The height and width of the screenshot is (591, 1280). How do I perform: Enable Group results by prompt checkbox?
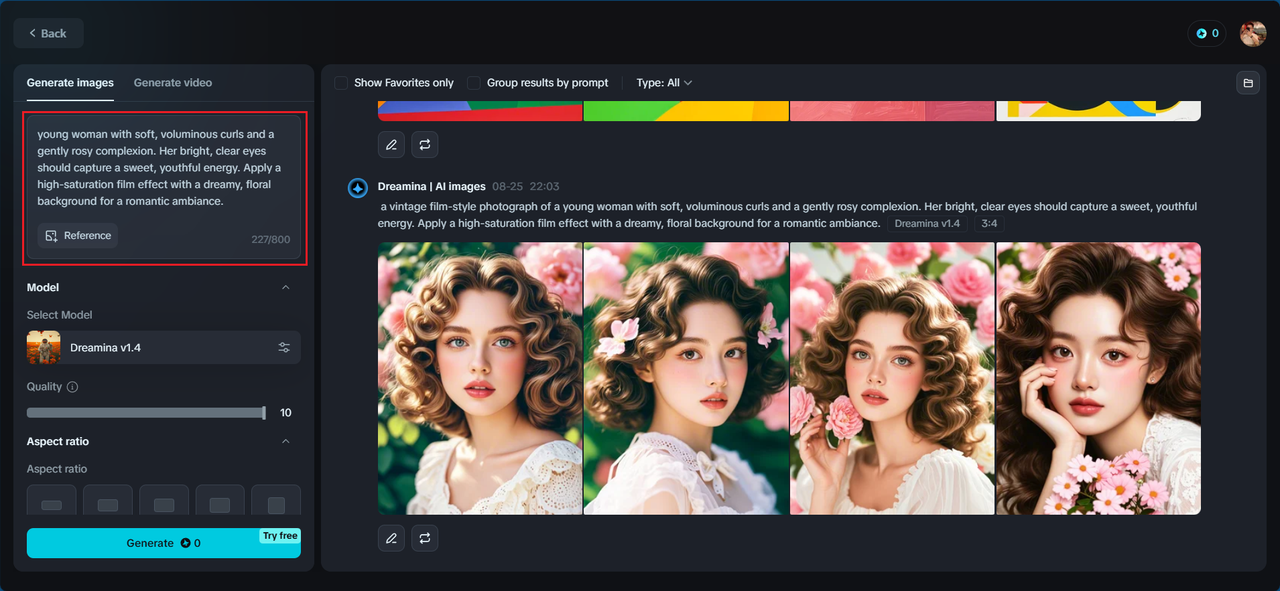(474, 83)
